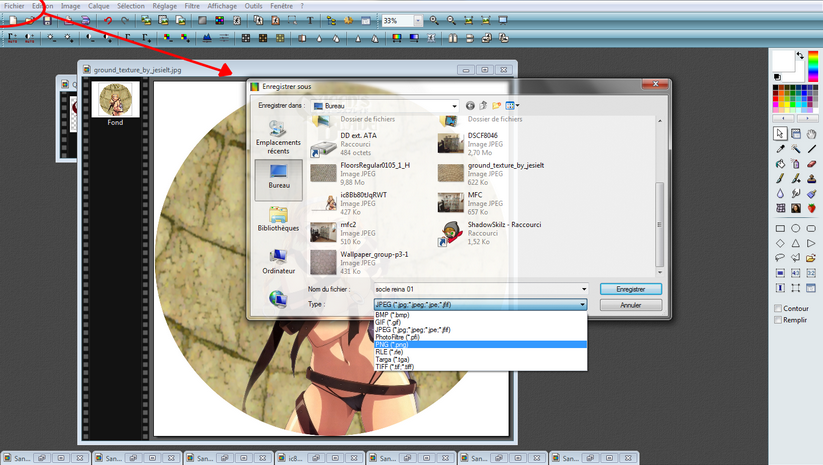Select the Clone stamp tool

(811, 178)
